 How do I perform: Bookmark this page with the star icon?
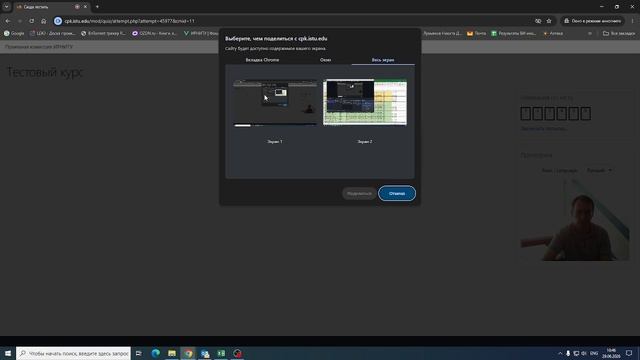click(x=549, y=21)
